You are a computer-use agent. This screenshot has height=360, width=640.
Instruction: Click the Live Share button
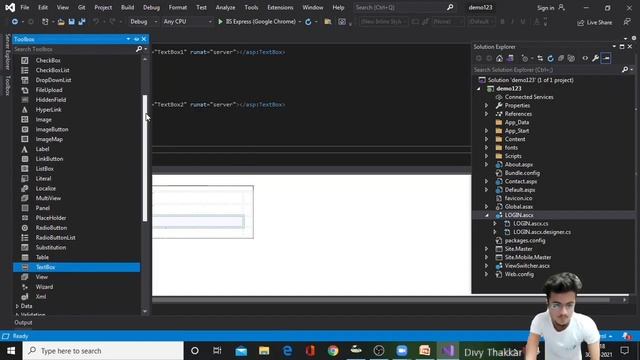595,22
